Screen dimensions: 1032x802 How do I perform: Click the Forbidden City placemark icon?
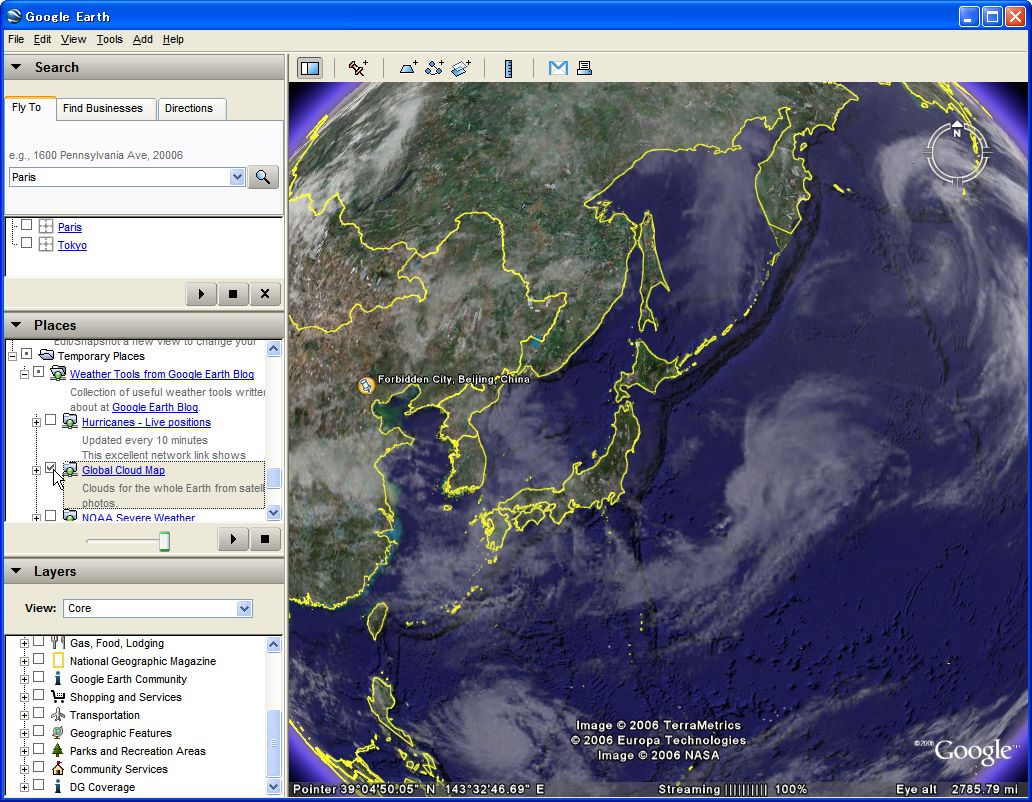366,386
